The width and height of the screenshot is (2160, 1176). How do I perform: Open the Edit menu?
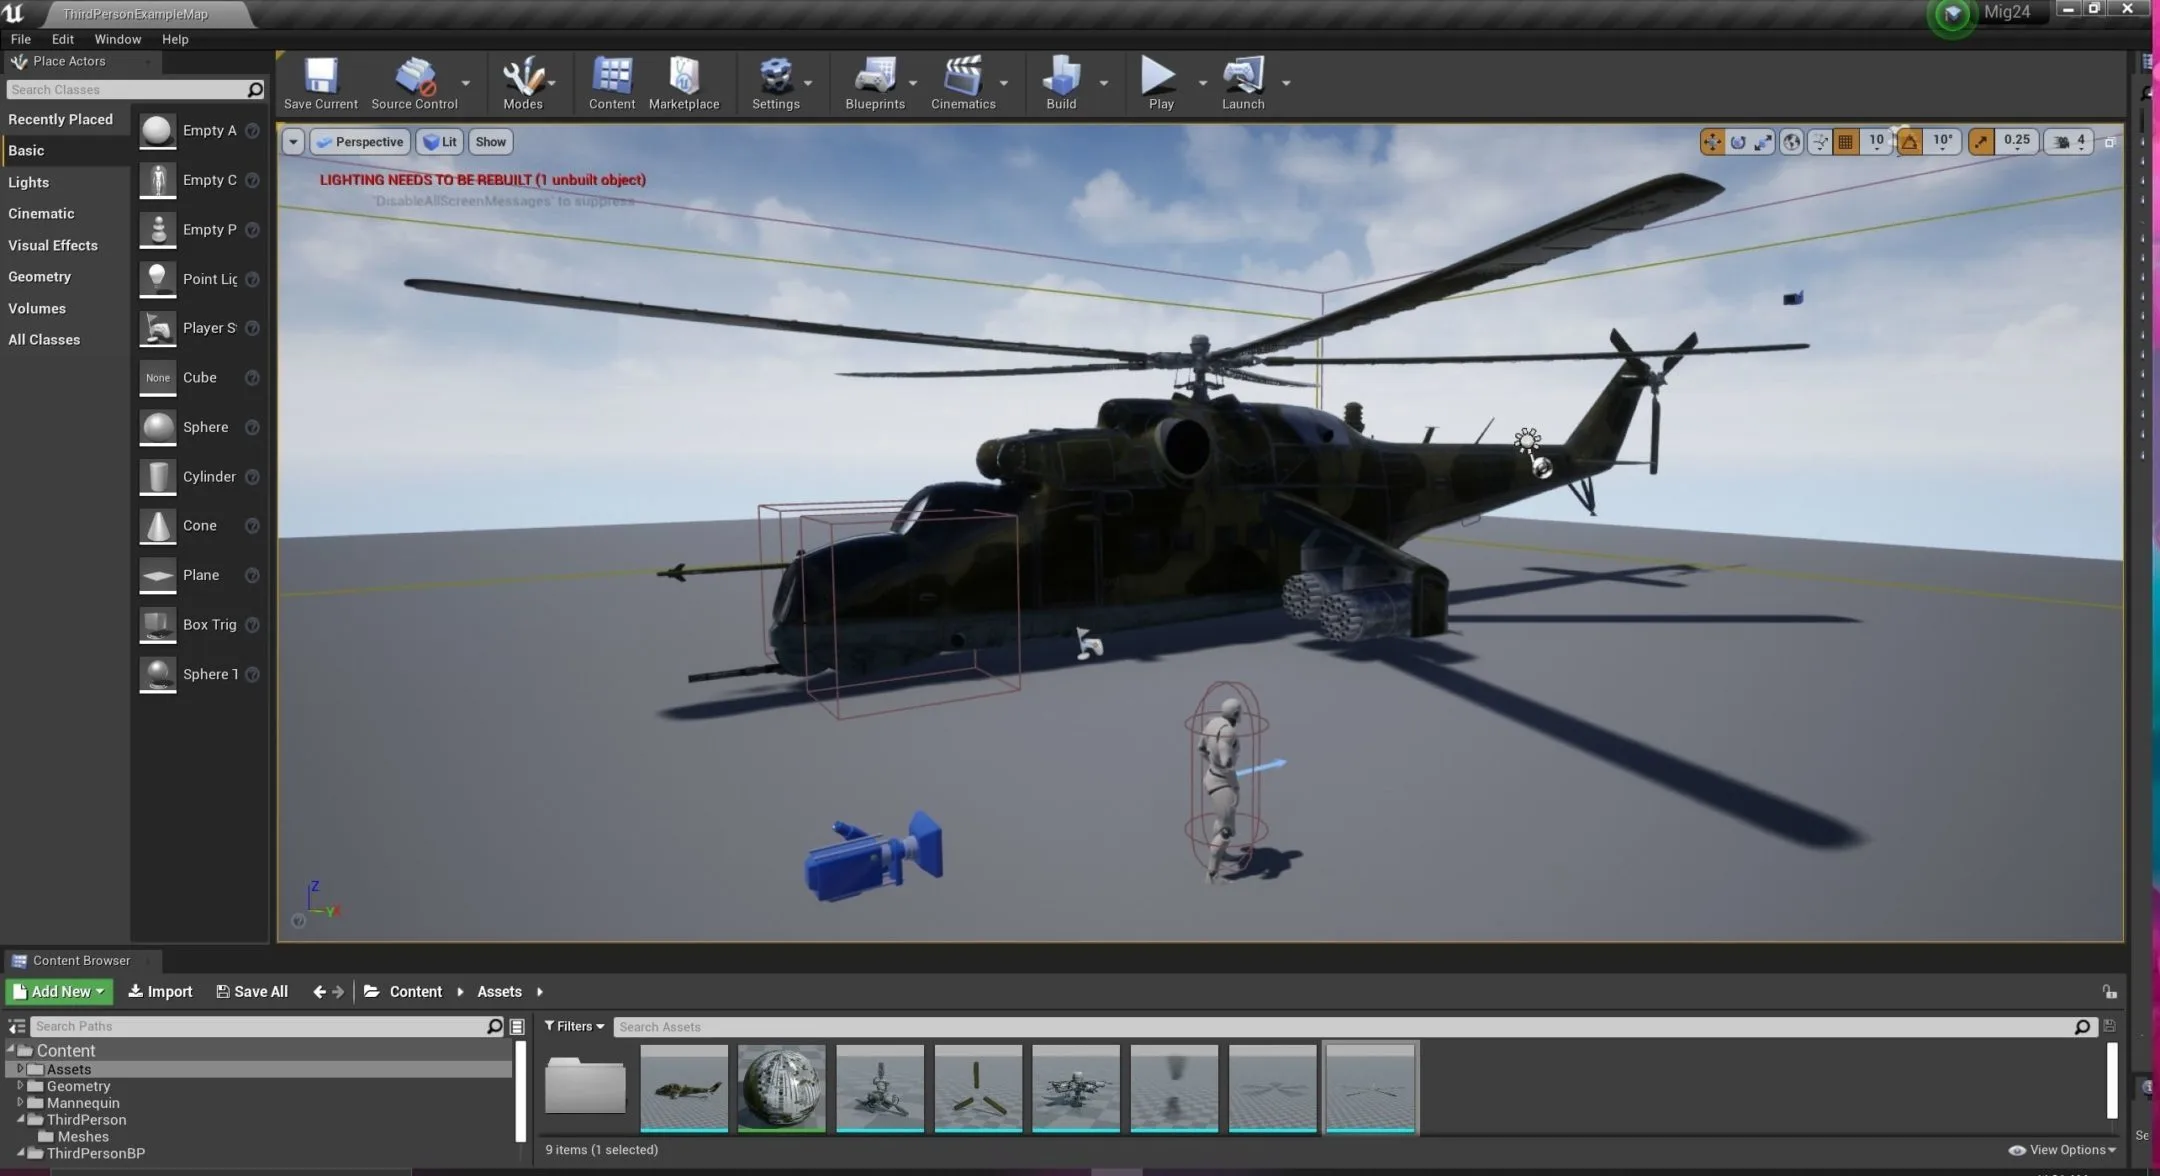click(x=62, y=39)
